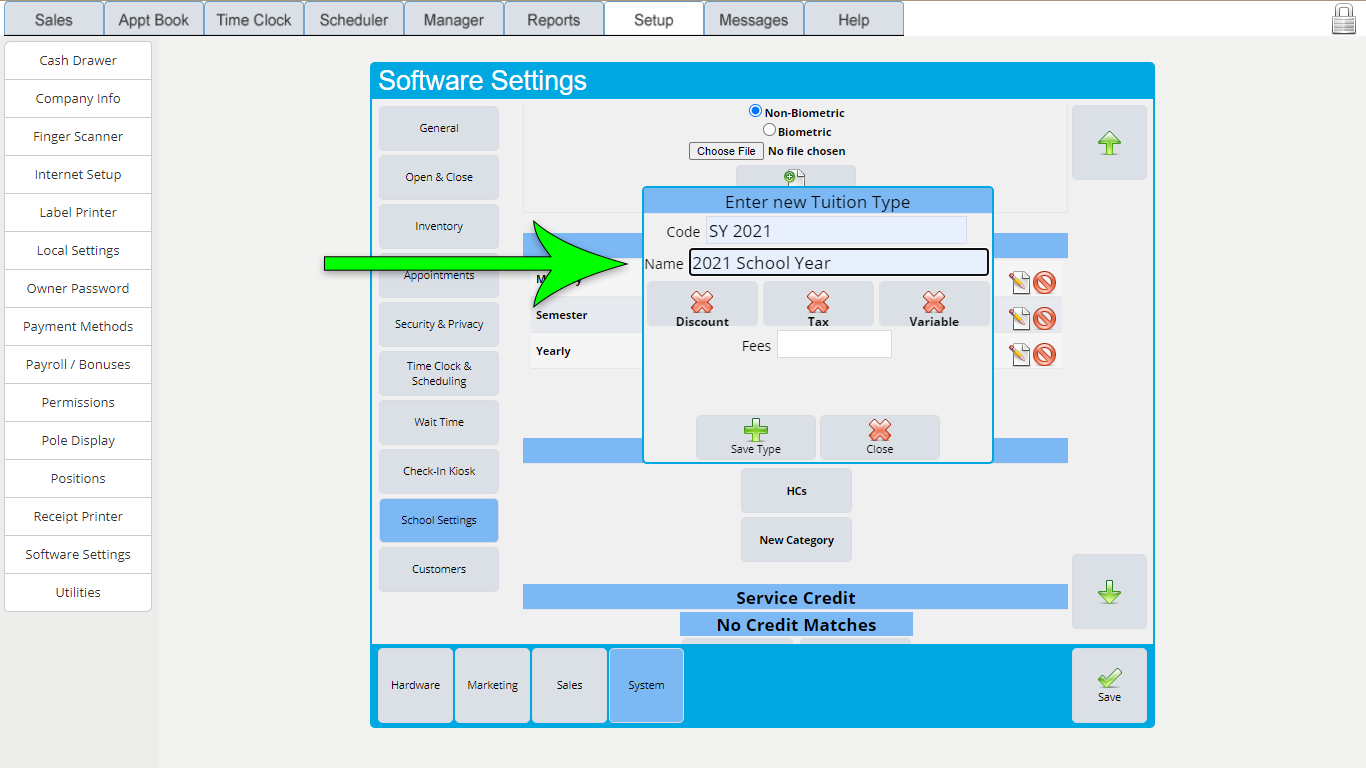Screen dimensions: 1366x768
Task: Select the Non-Biometric radio button
Action: [755, 111]
